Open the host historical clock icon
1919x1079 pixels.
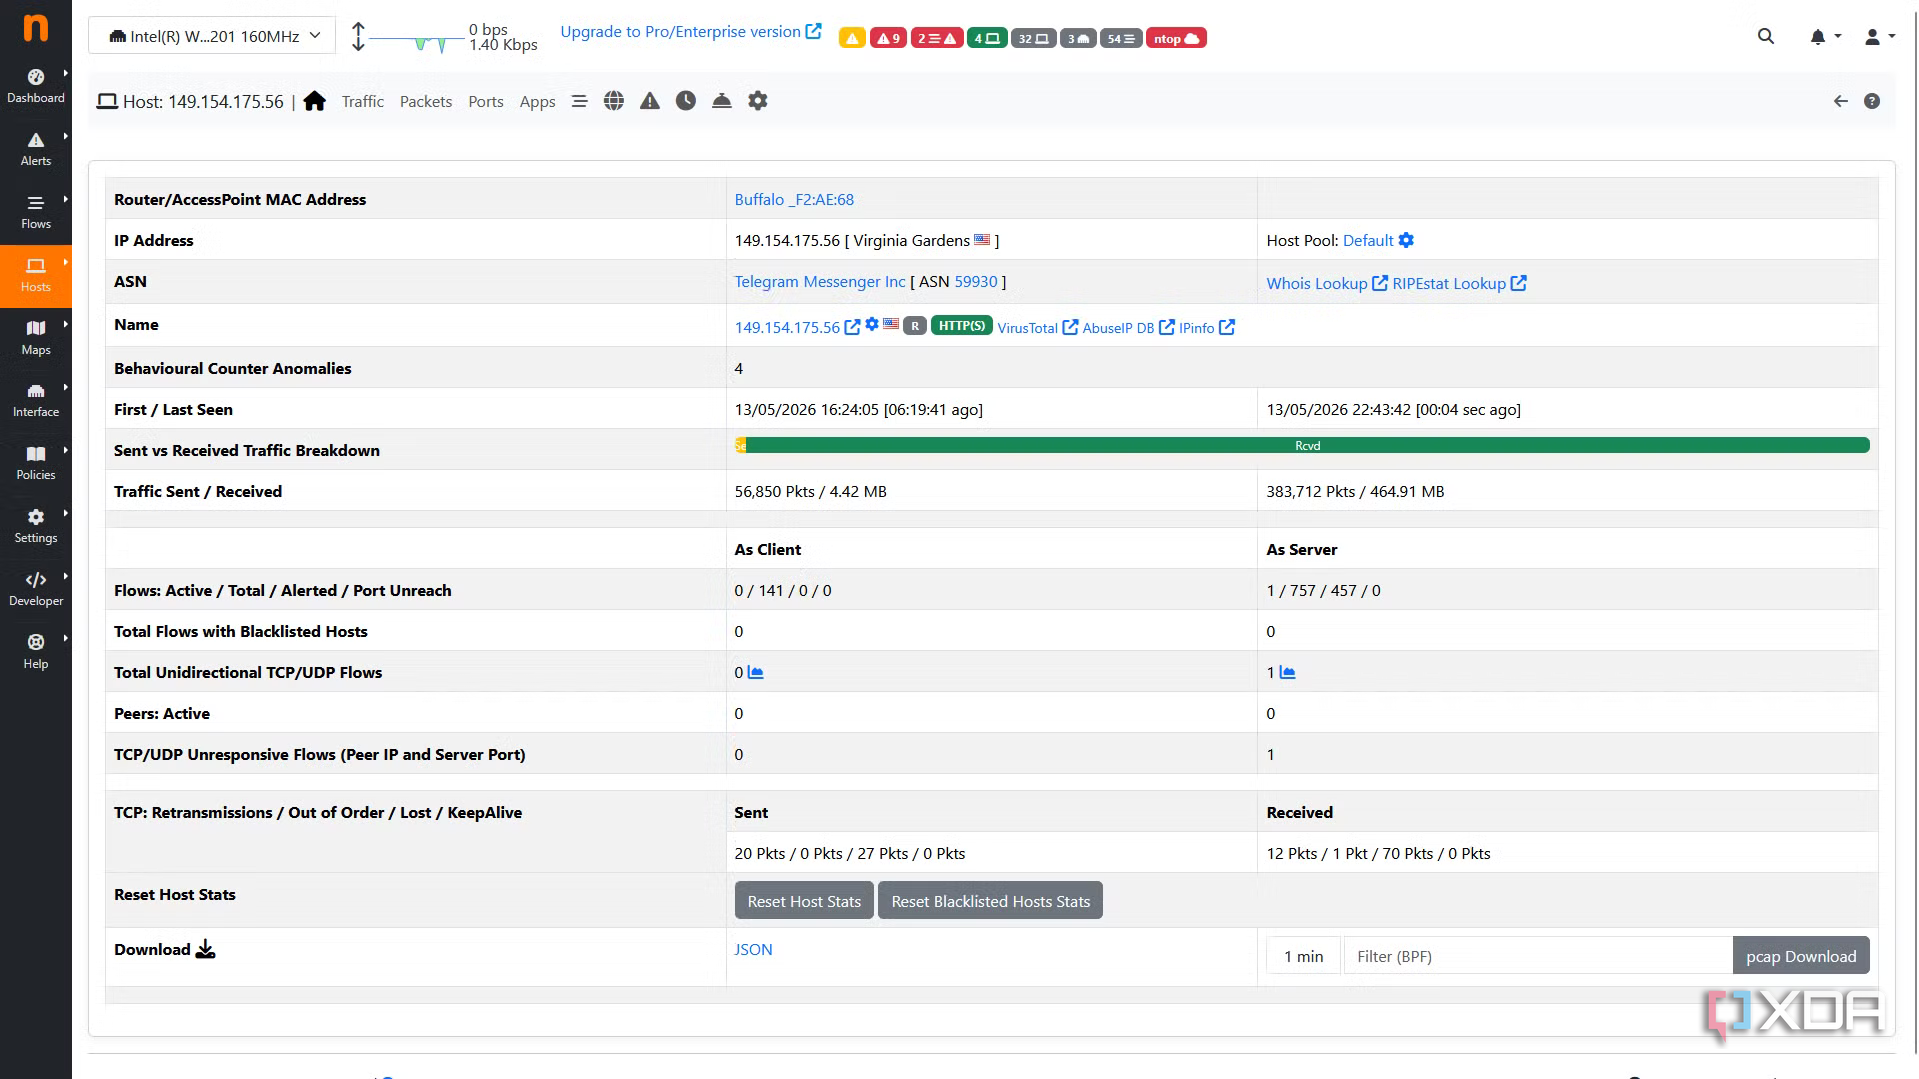(x=686, y=101)
